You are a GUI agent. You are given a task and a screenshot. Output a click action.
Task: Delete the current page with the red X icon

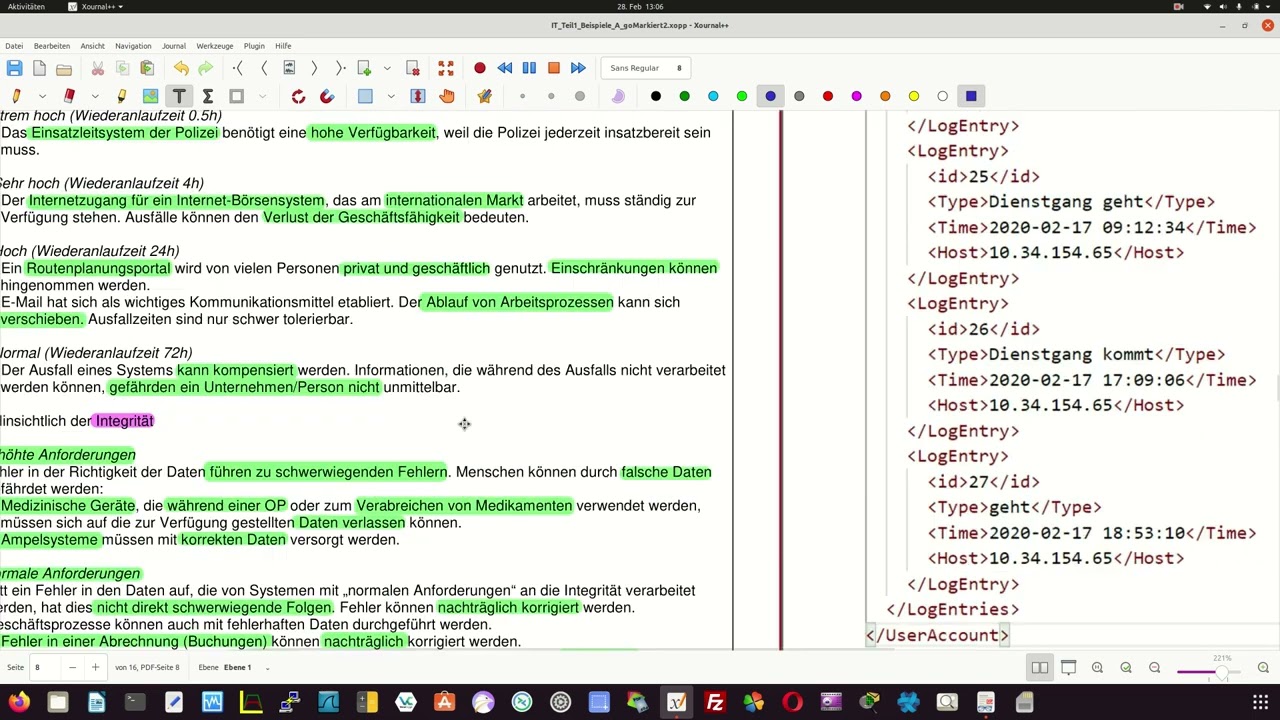click(x=412, y=68)
